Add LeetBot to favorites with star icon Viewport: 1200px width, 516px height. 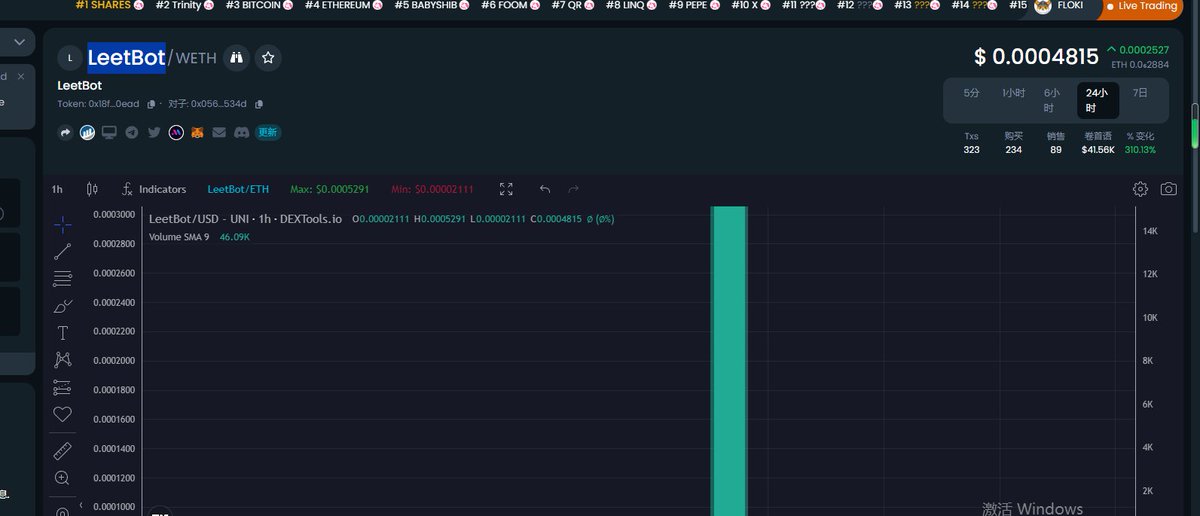pyautogui.click(x=268, y=58)
